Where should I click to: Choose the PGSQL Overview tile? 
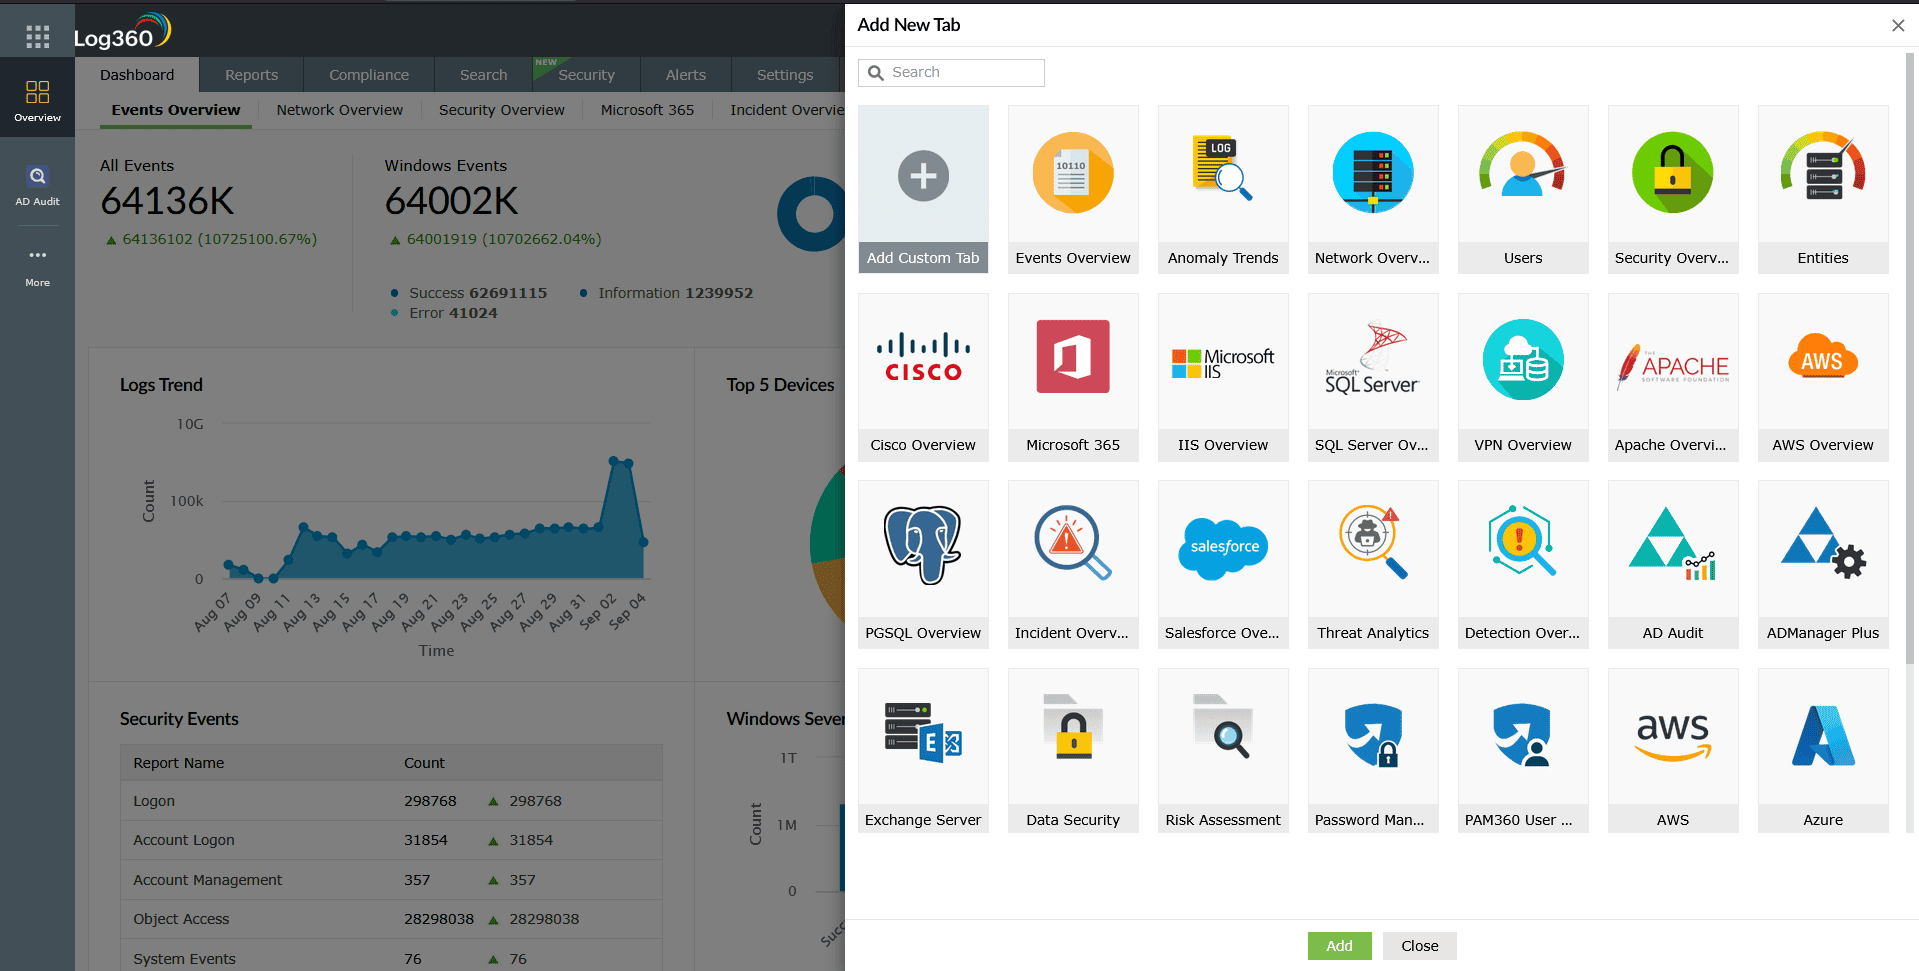pyautogui.click(x=922, y=564)
